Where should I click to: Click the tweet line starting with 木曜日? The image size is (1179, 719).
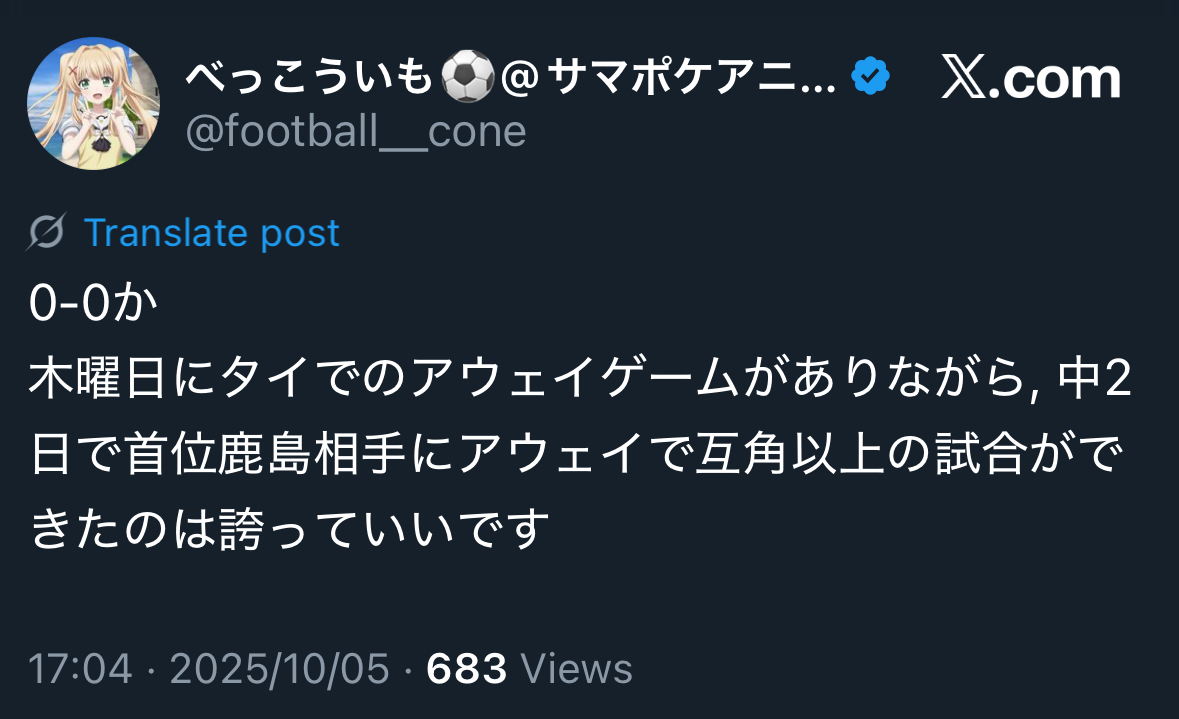pos(500,381)
